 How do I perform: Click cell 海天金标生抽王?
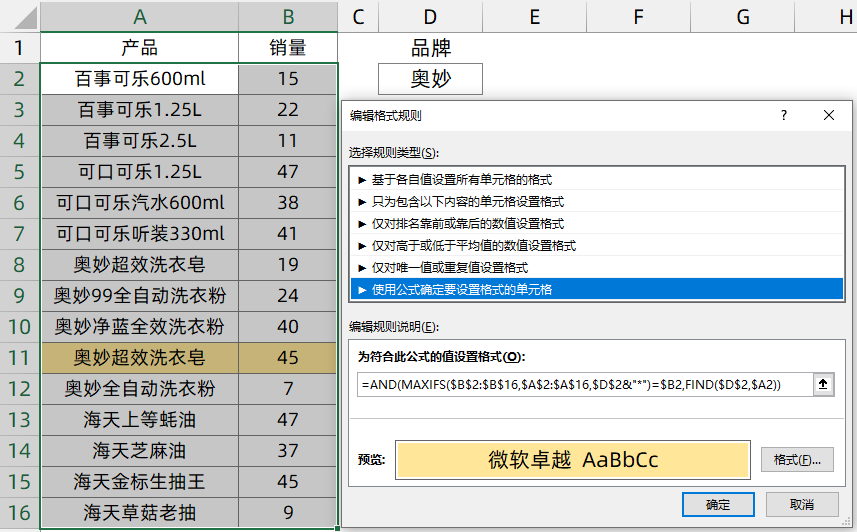click(x=139, y=482)
